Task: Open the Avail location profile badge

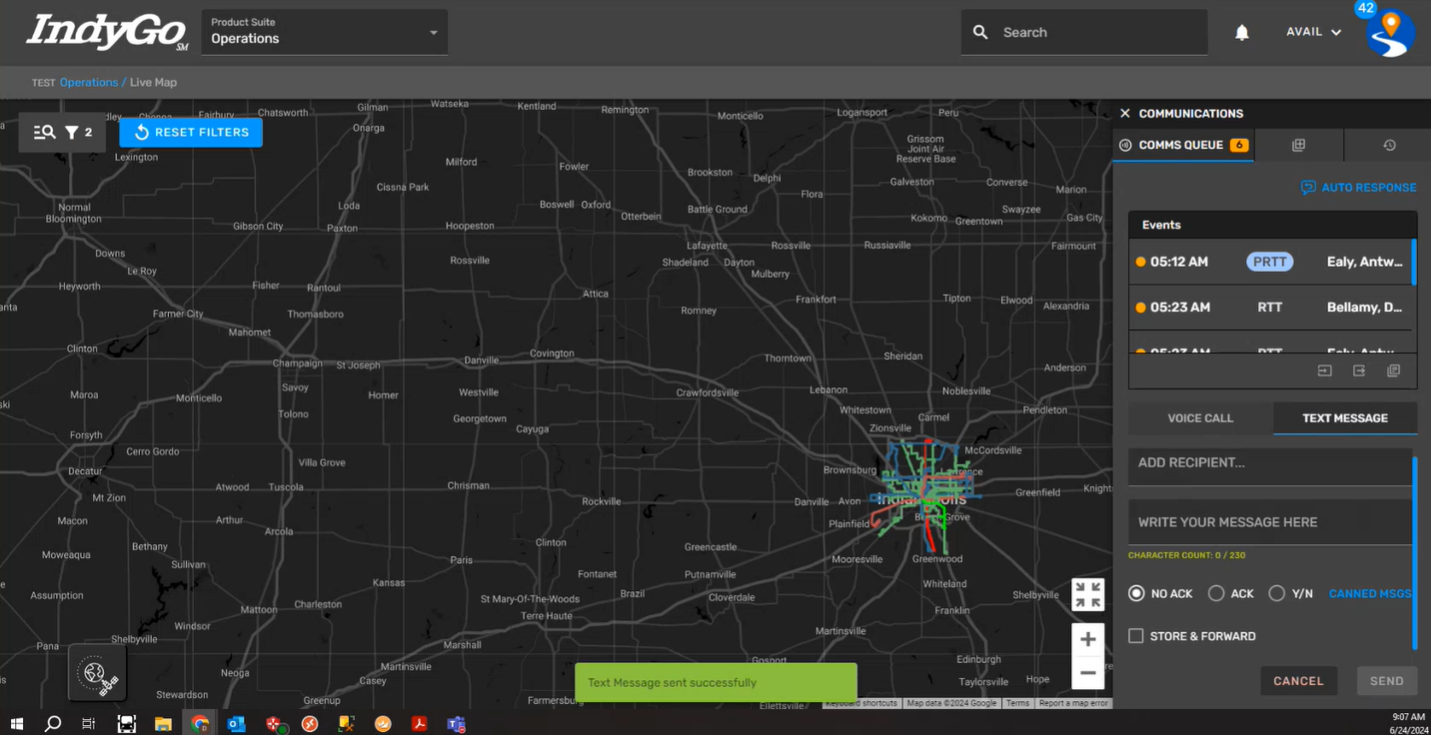Action: coord(1390,32)
